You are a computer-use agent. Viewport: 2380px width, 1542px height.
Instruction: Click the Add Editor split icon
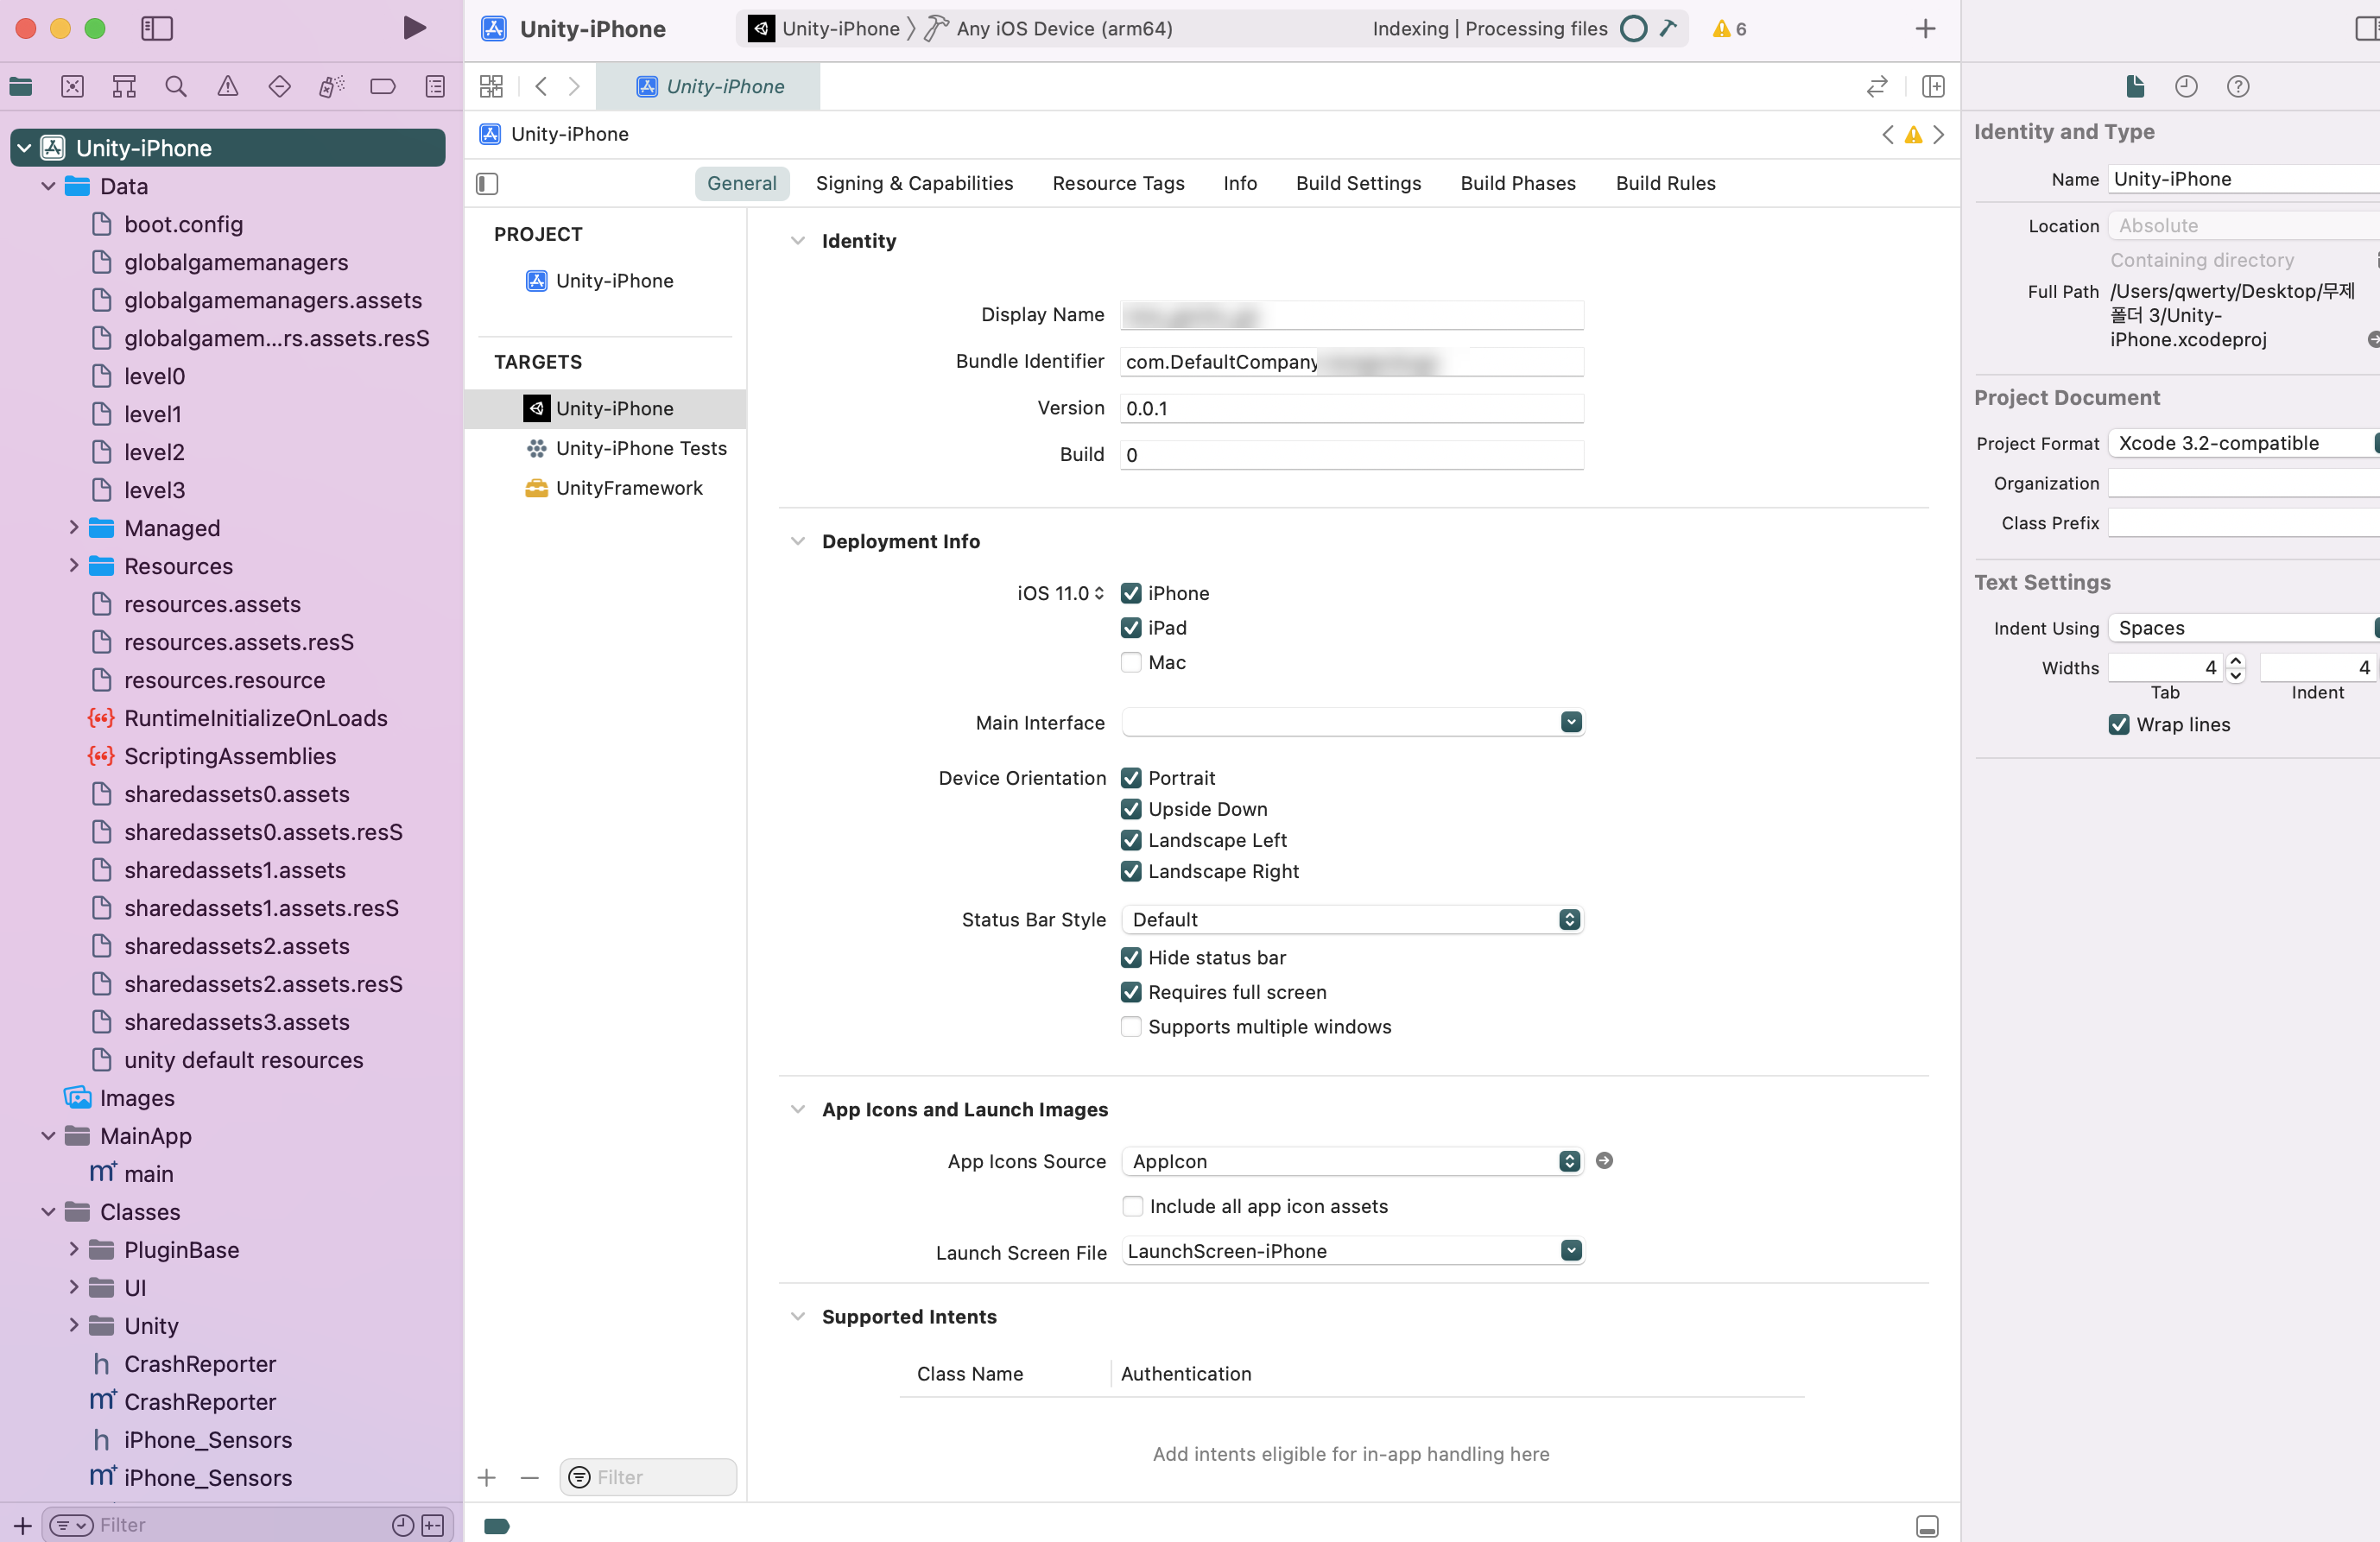tap(1933, 87)
